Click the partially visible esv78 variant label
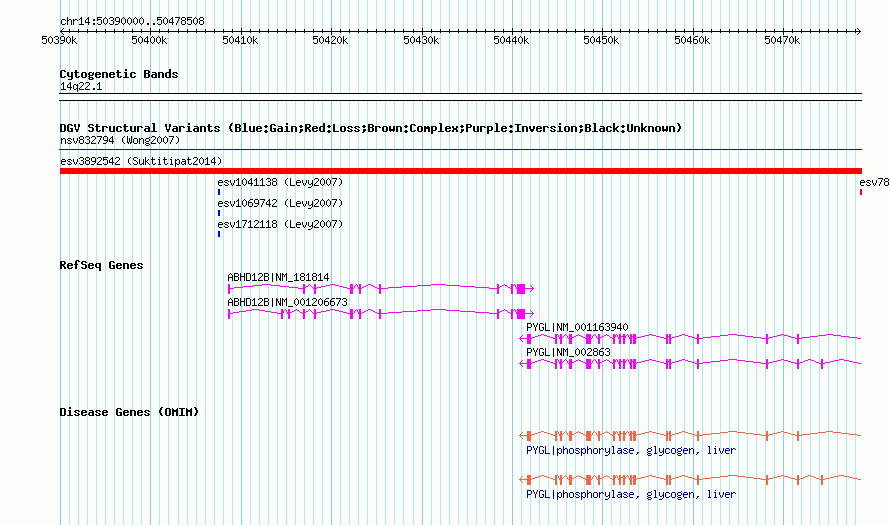890x525 pixels. click(x=874, y=182)
